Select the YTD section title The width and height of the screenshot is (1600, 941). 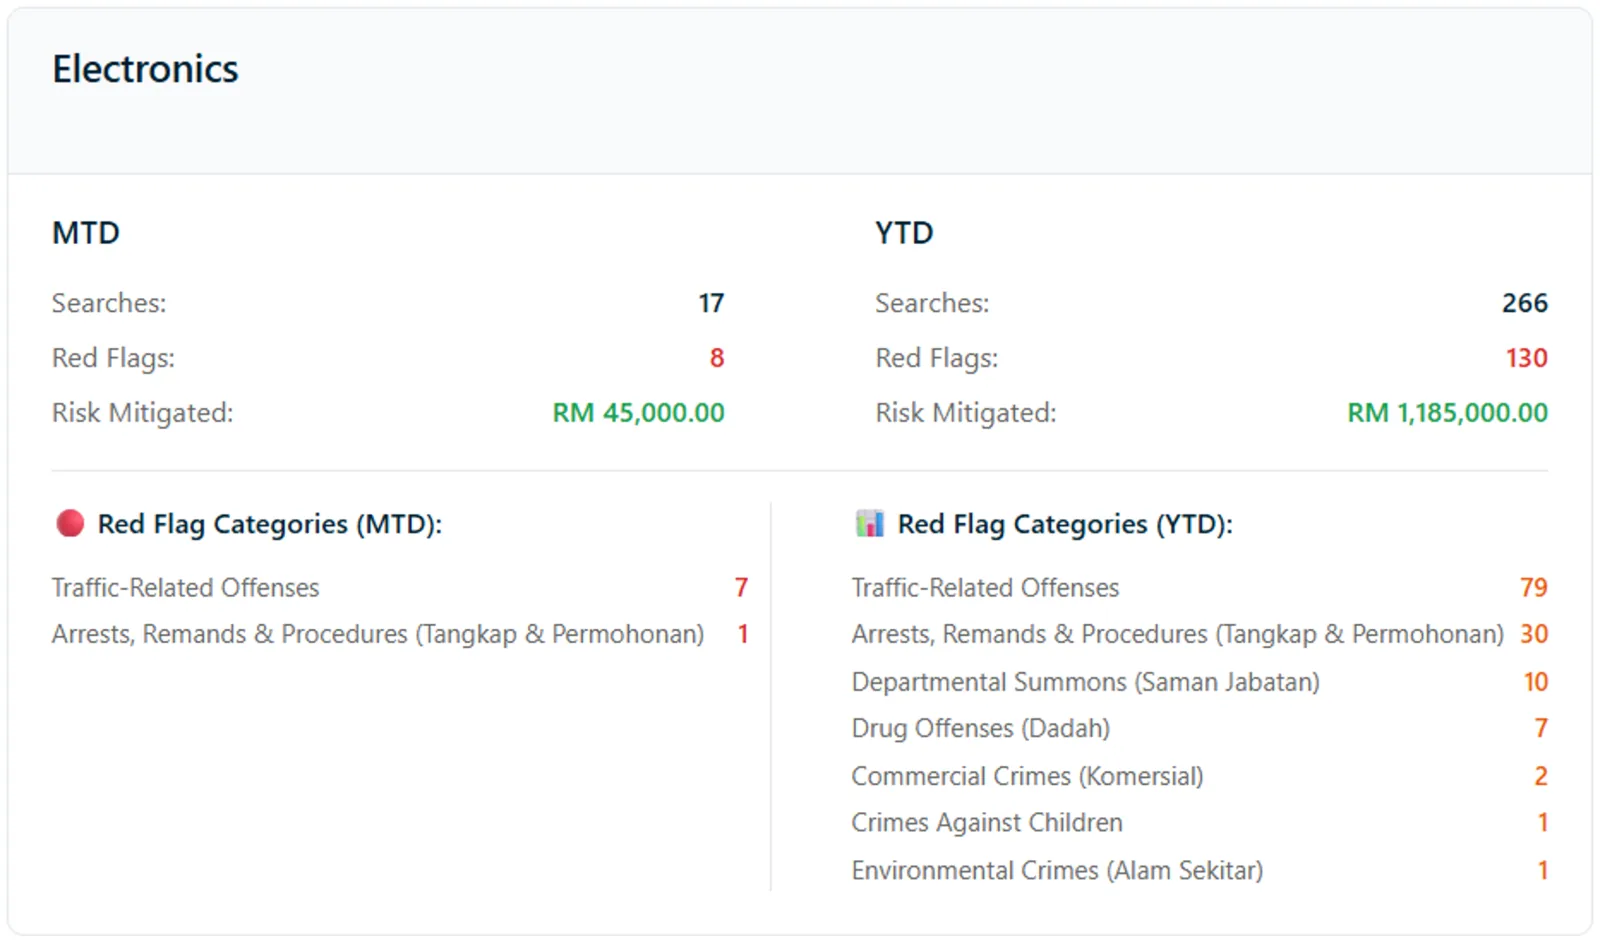coord(904,233)
